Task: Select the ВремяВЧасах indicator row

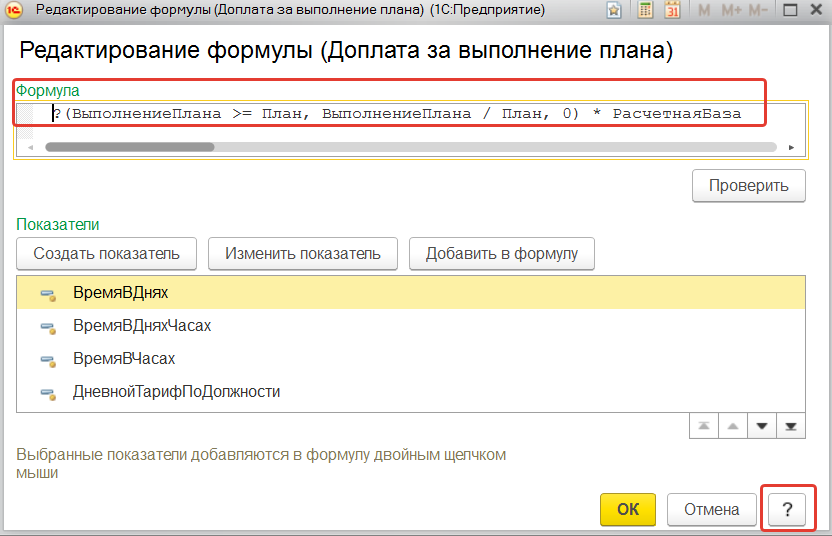Action: [411, 359]
